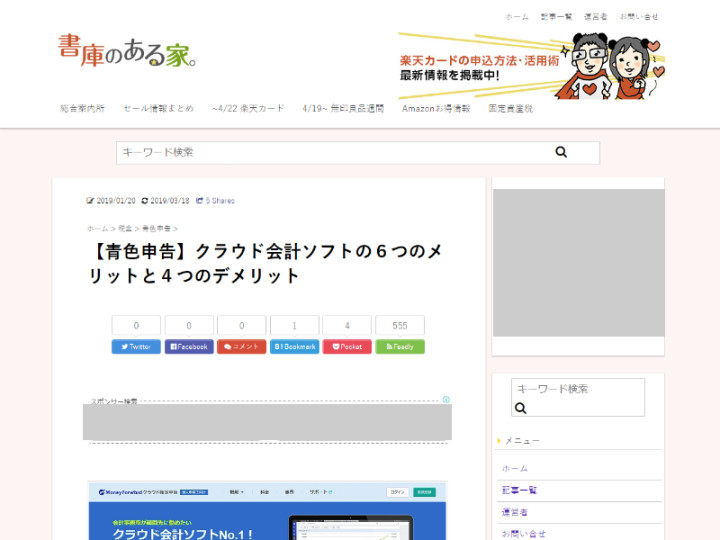
Task: Click the sidebar gray ad block
Action: pyautogui.click(x=579, y=263)
